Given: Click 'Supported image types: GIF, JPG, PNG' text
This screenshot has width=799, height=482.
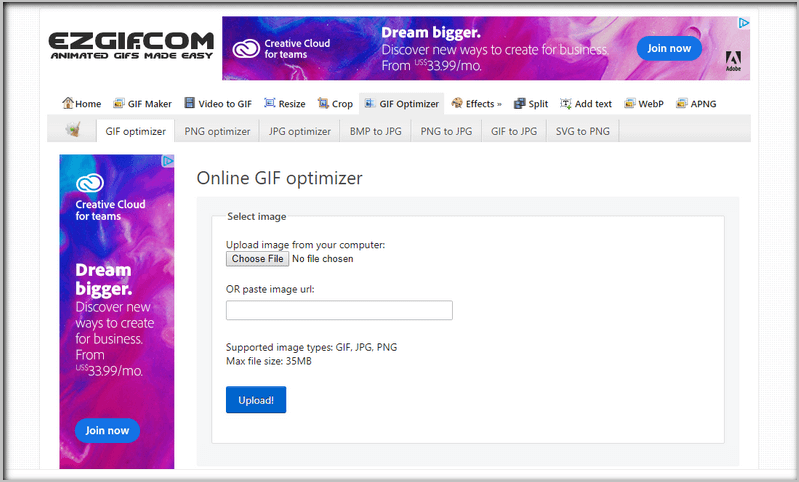Looking at the screenshot, I should tap(311, 347).
